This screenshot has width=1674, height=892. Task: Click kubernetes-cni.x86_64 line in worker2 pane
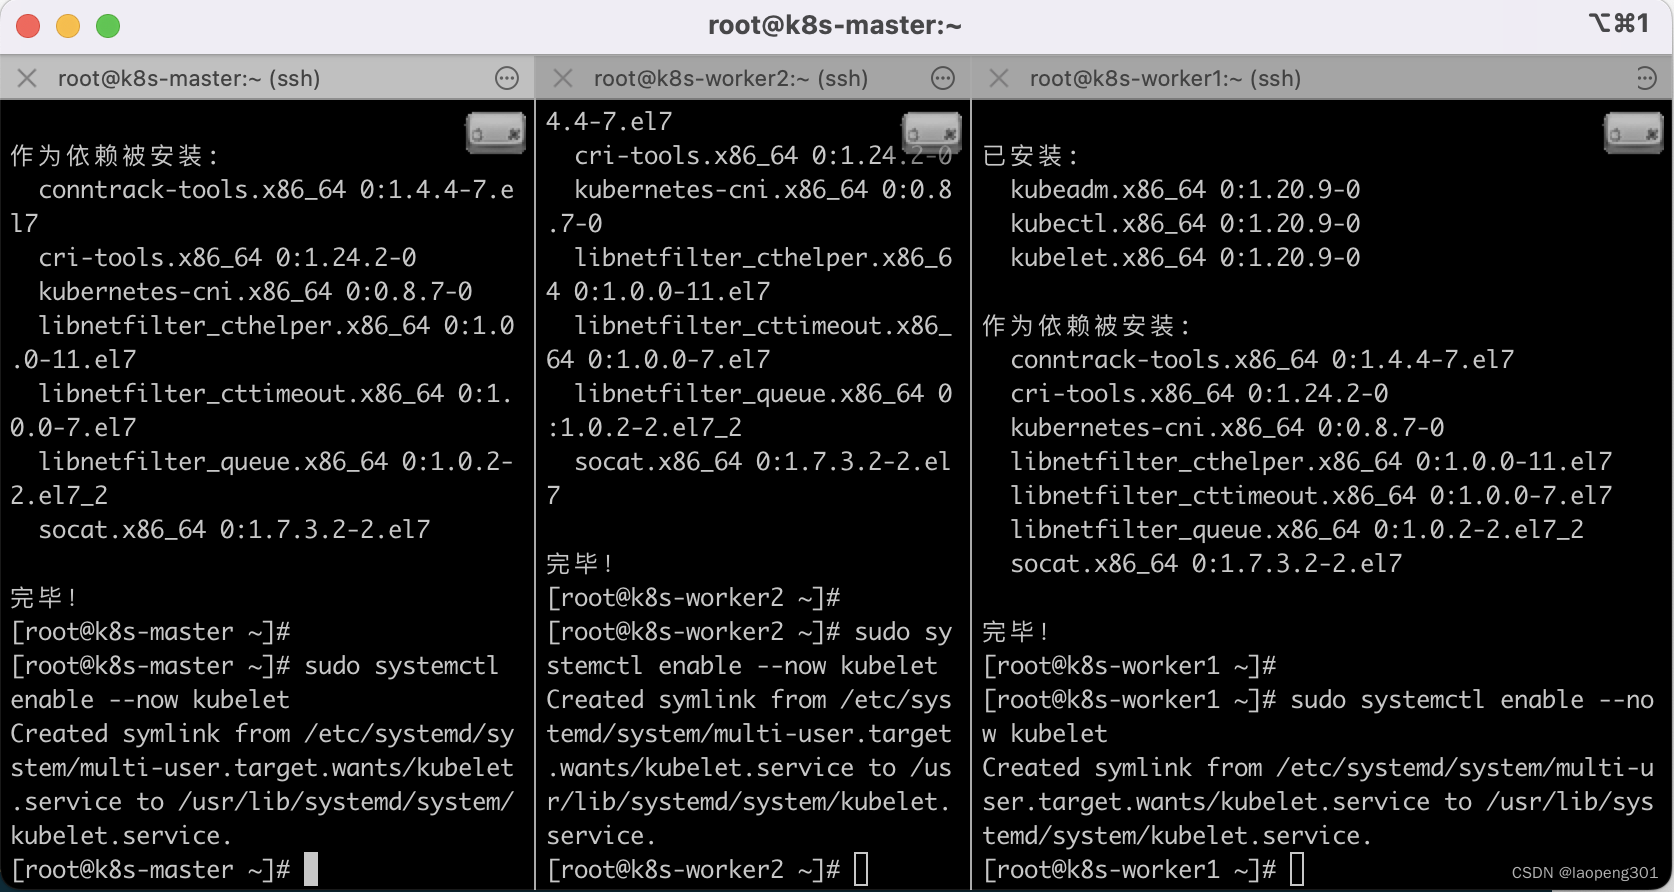pos(750,206)
